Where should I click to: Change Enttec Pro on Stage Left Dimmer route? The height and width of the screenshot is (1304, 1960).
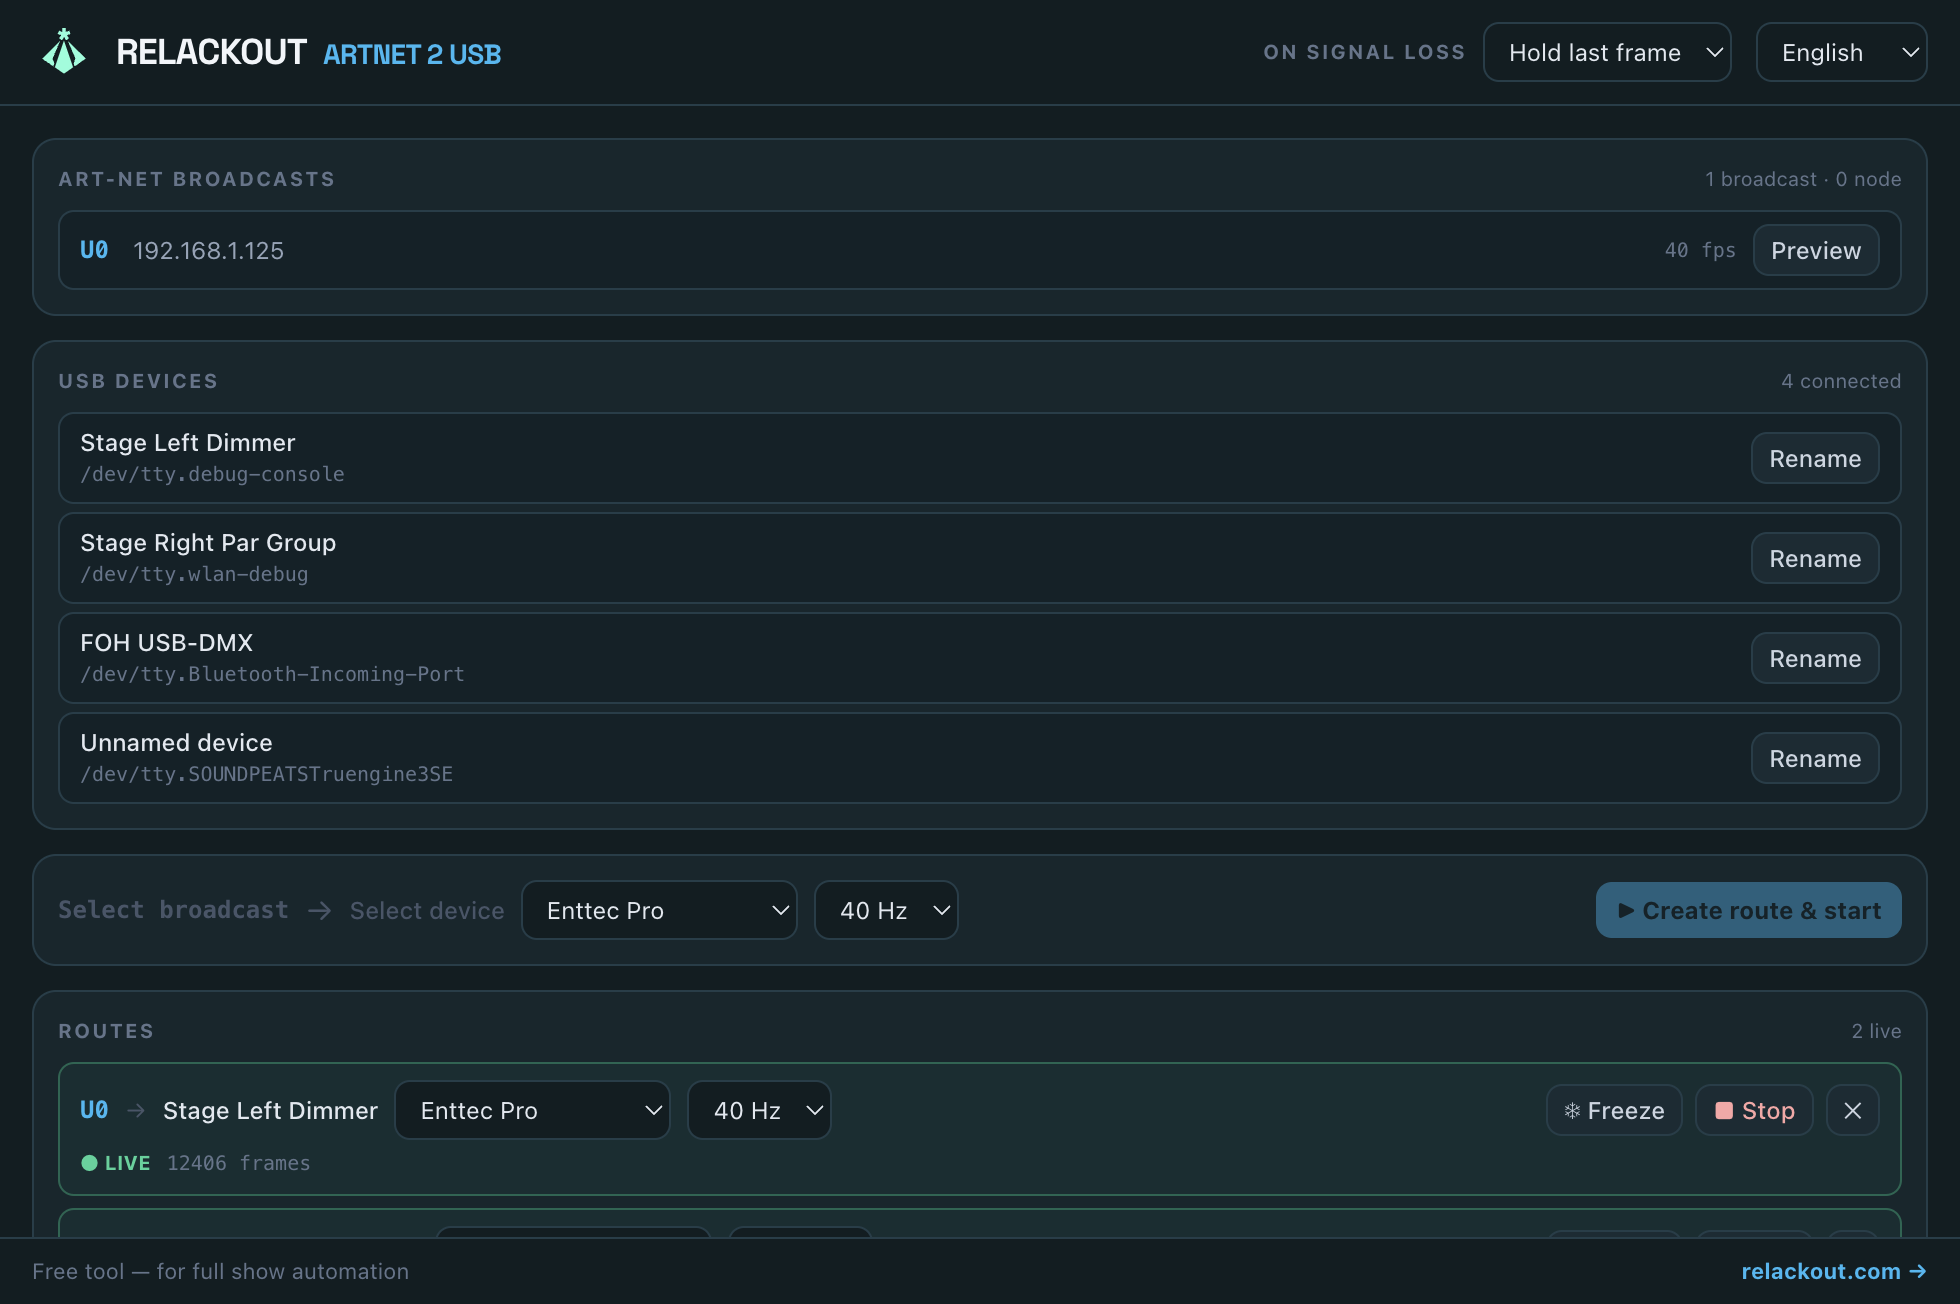click(x=532, y=1110)
